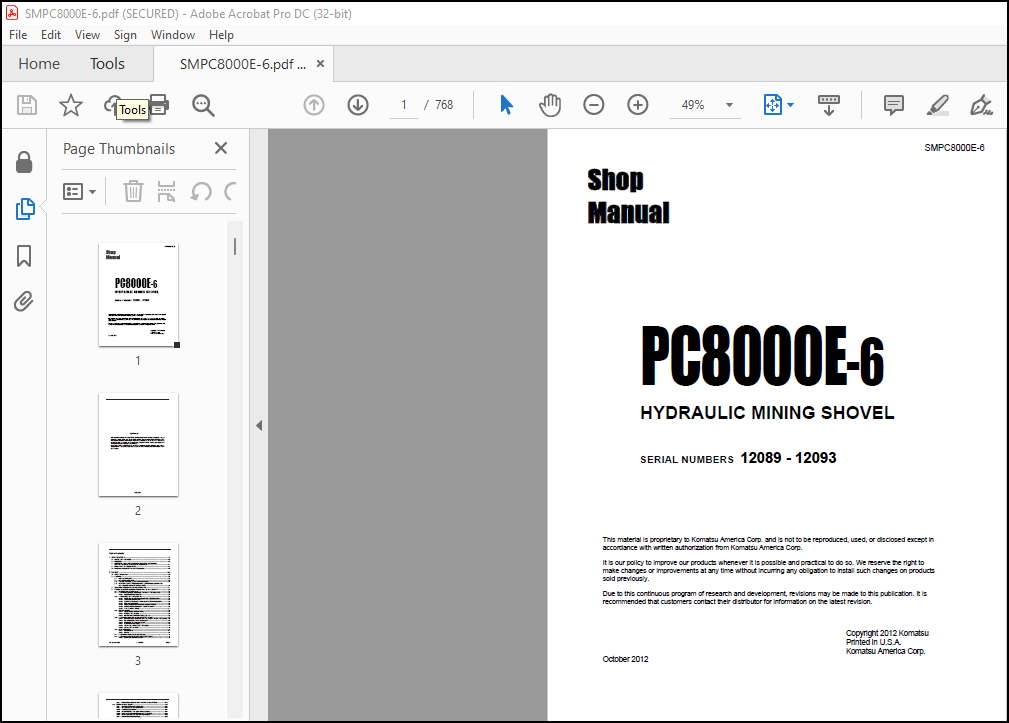Go to previous page with the up arrow
The width and height of the screenshot is (1009, 723).
coord(314,105)
